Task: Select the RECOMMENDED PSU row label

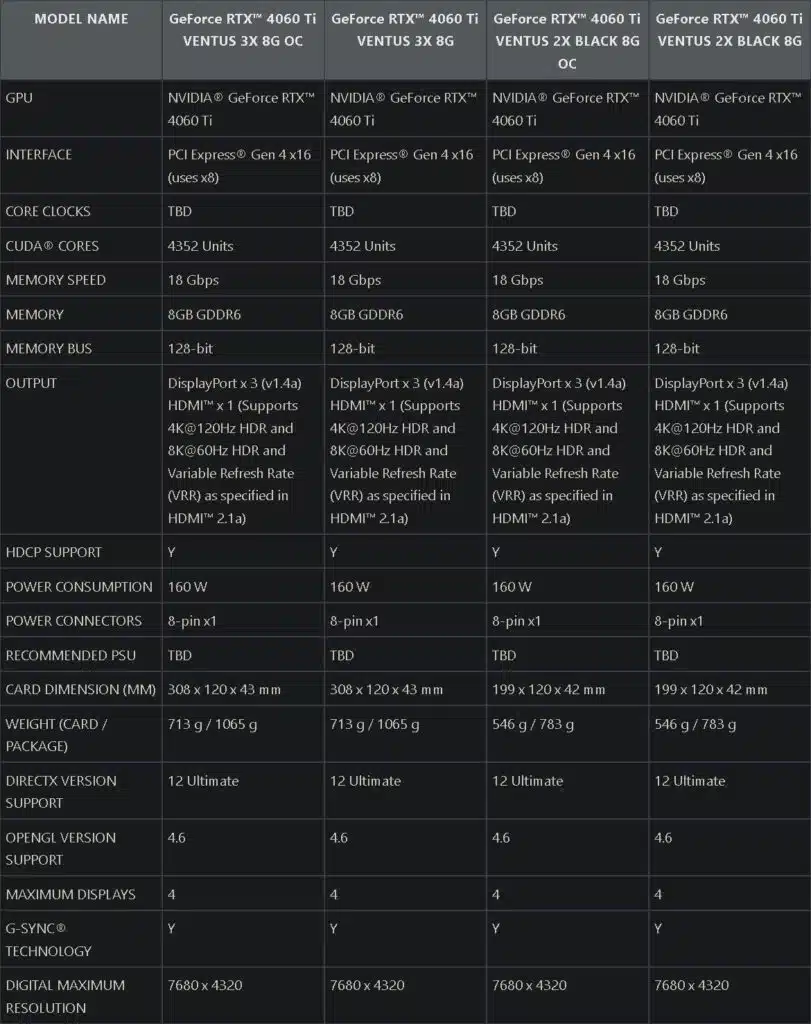Action: tap(70, 656)
